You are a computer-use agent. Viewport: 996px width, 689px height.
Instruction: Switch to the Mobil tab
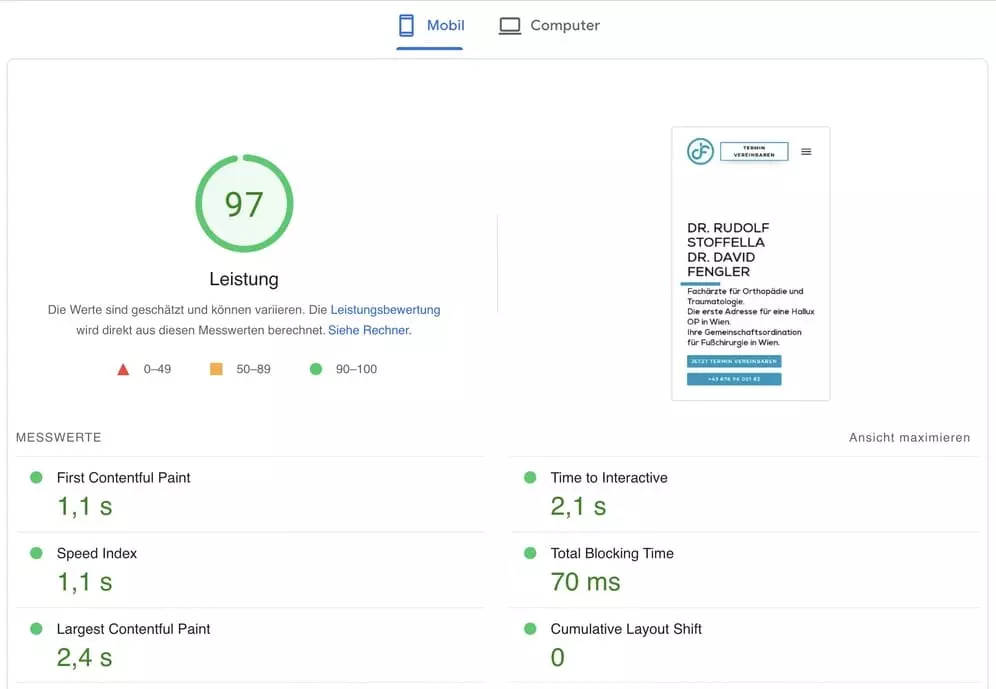(x=431, y=26)
